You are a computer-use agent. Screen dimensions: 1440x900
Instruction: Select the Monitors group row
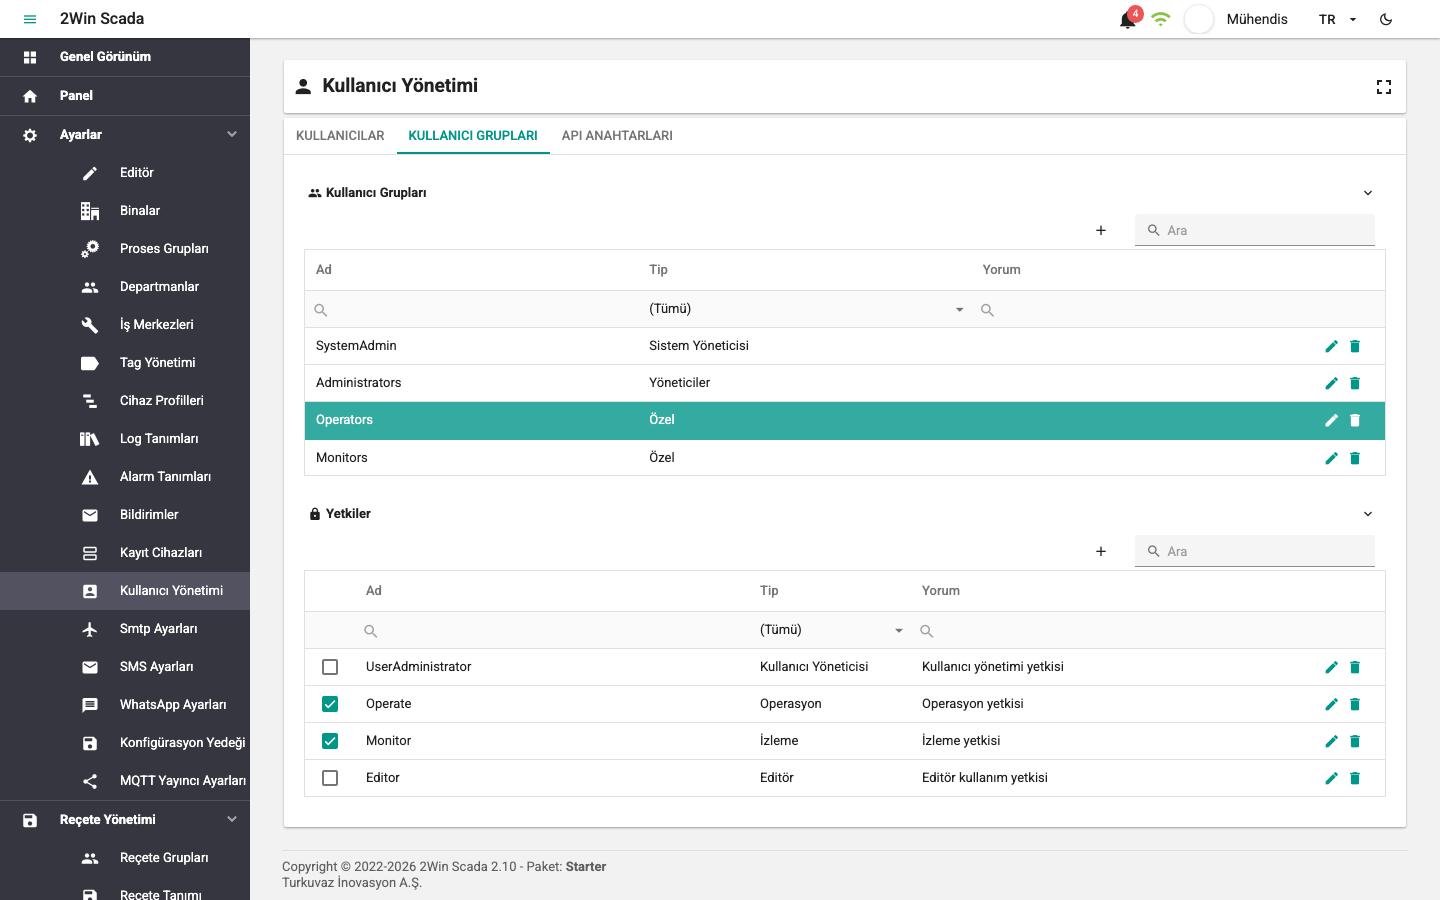[845, 458]
